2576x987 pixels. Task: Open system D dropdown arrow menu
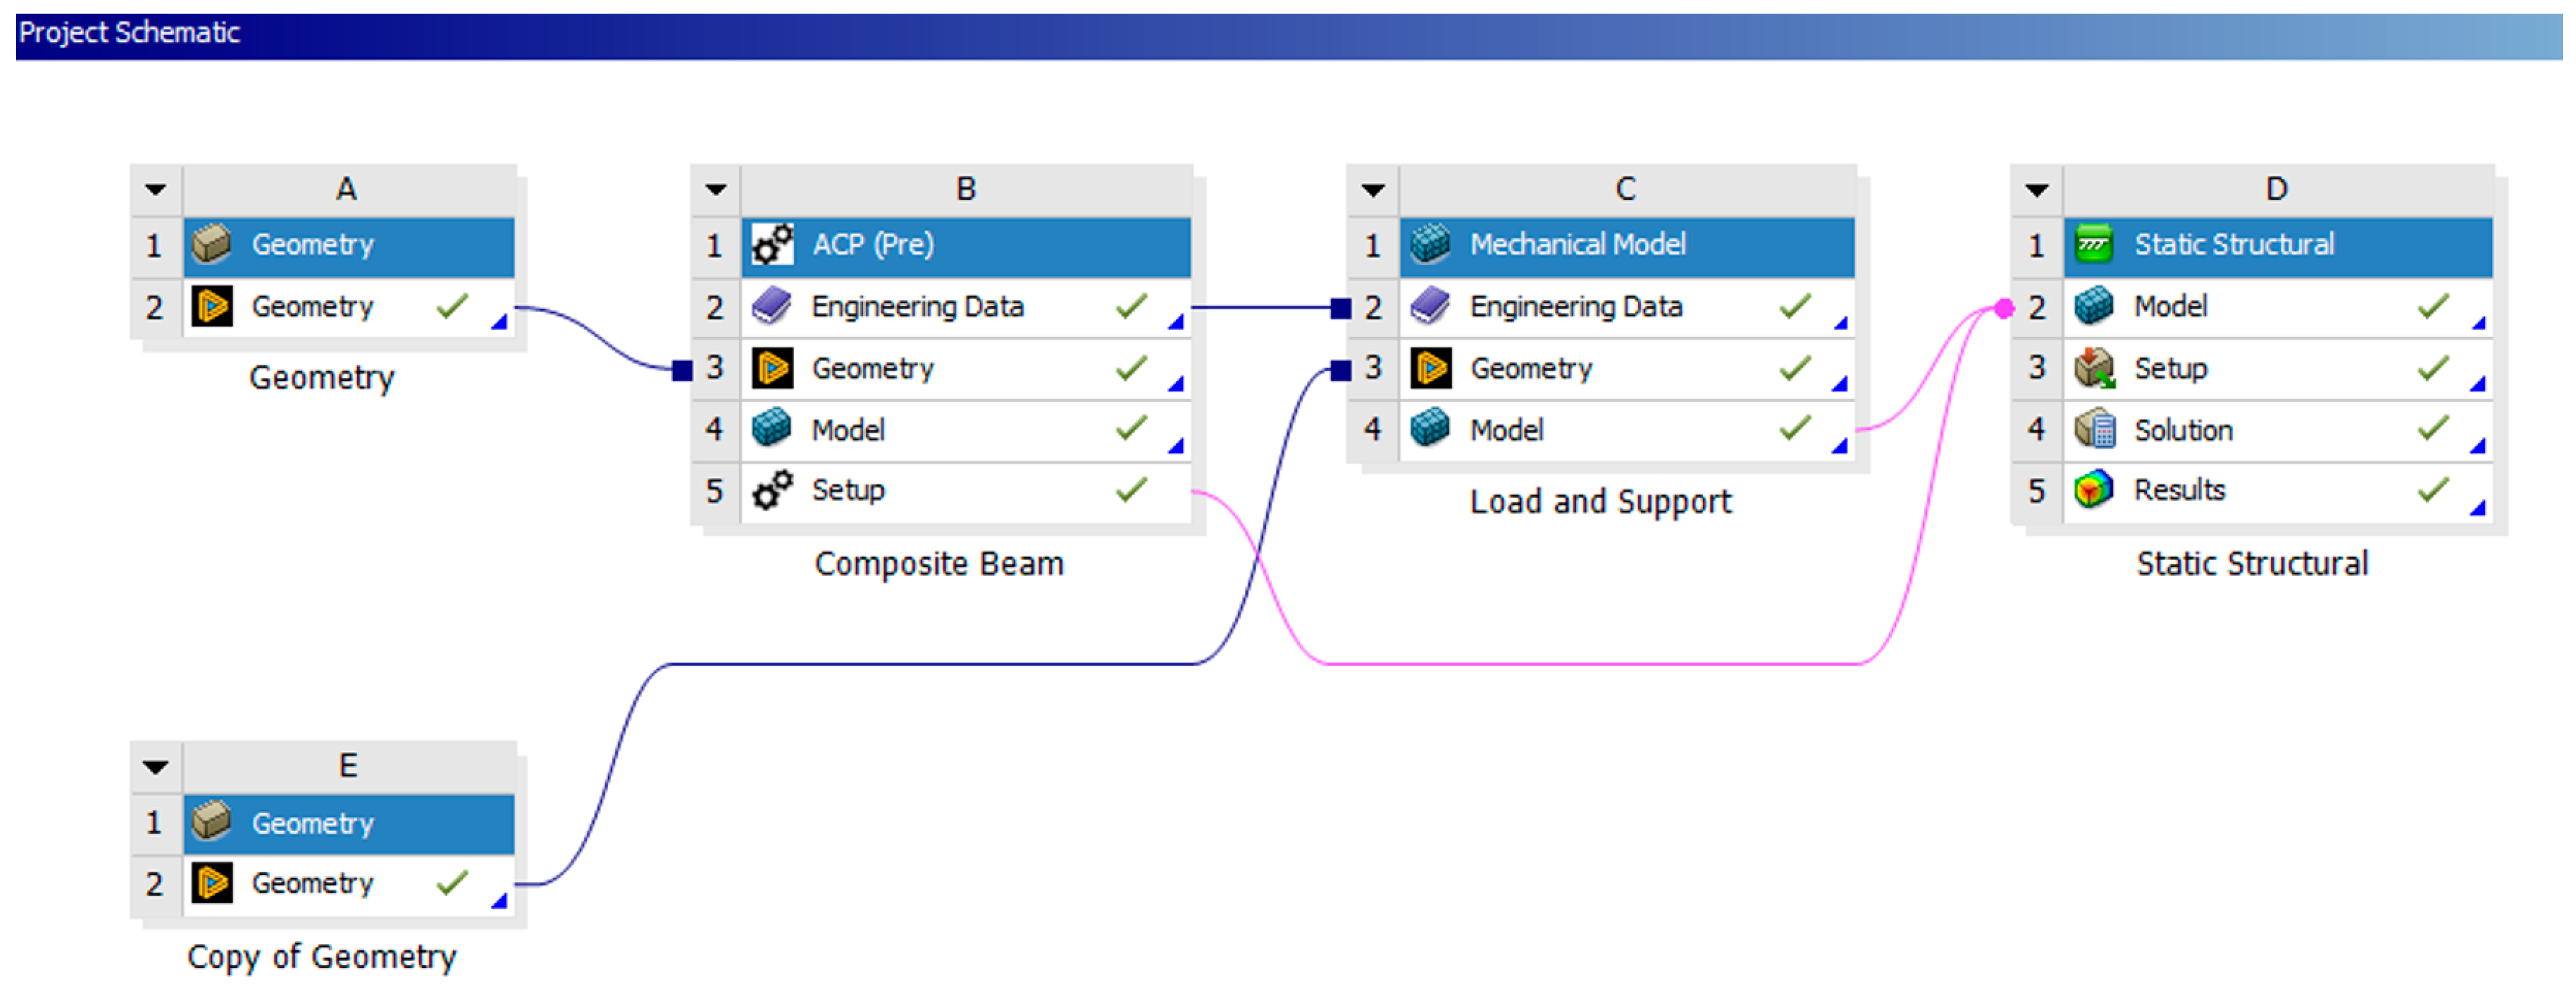pyautogui.click(x=2037, y=189)
